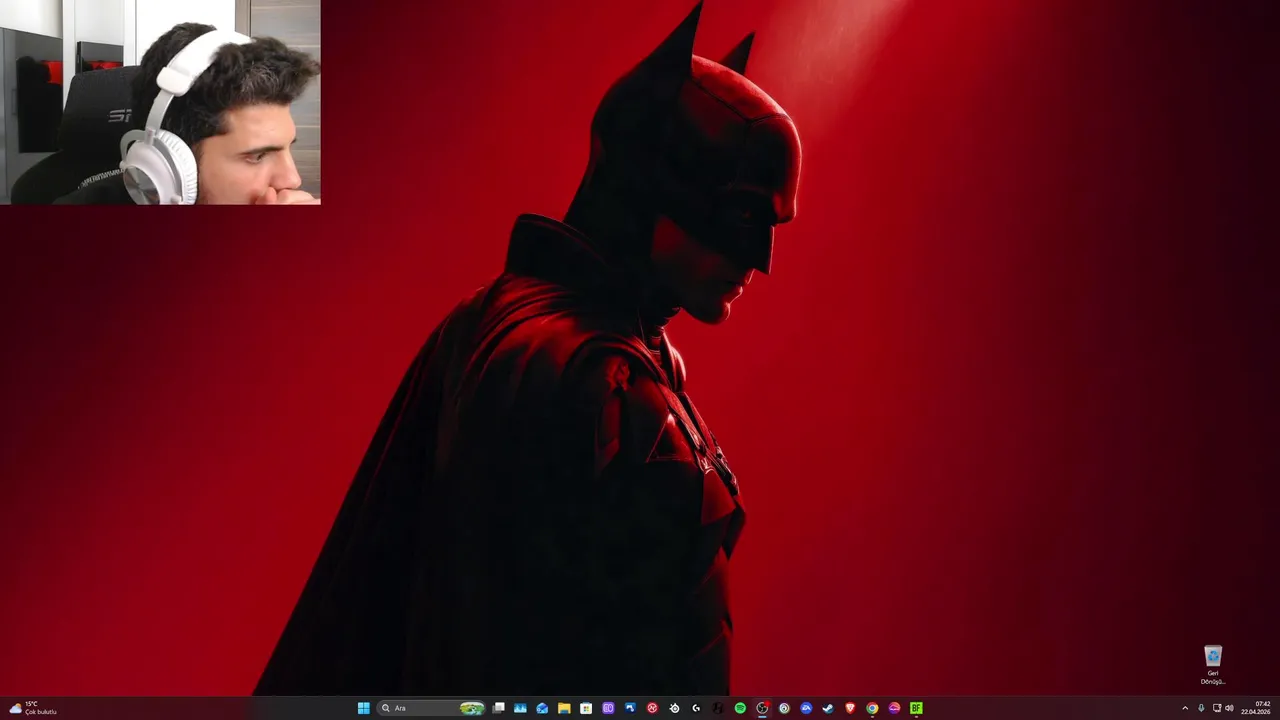
Task: Select the webcam overlay thumbnail
Action: [160, 102]
